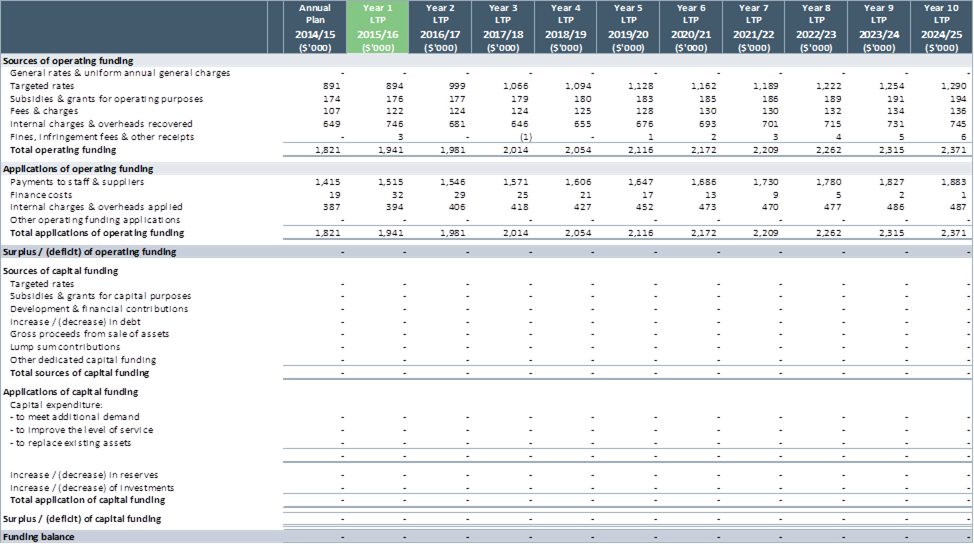
Task: Select Surplus / (deficit) of capital funding label
Action: pos(82,519)
